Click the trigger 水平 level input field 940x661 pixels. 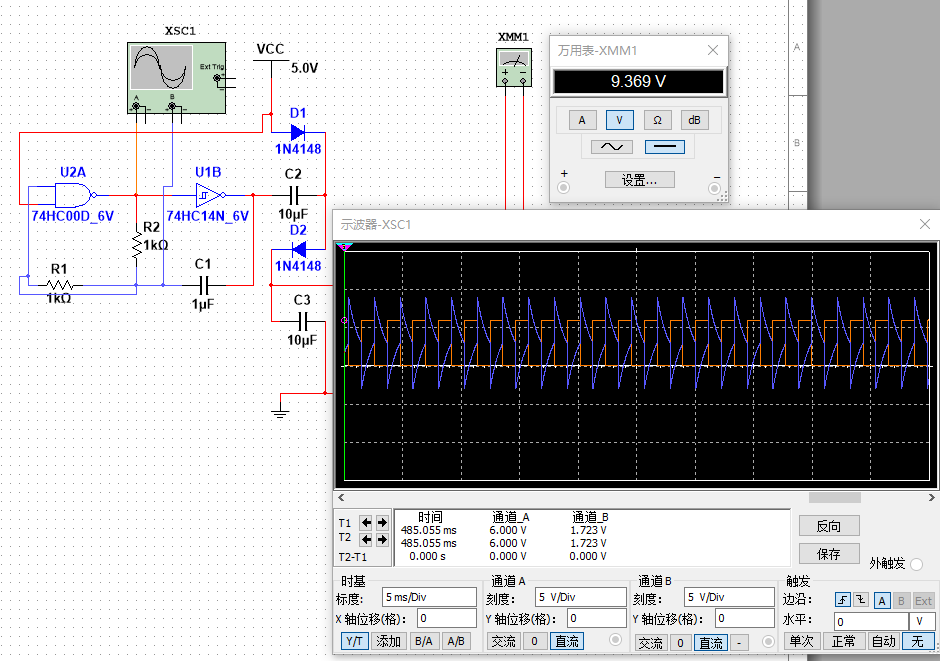coord(871,621)
